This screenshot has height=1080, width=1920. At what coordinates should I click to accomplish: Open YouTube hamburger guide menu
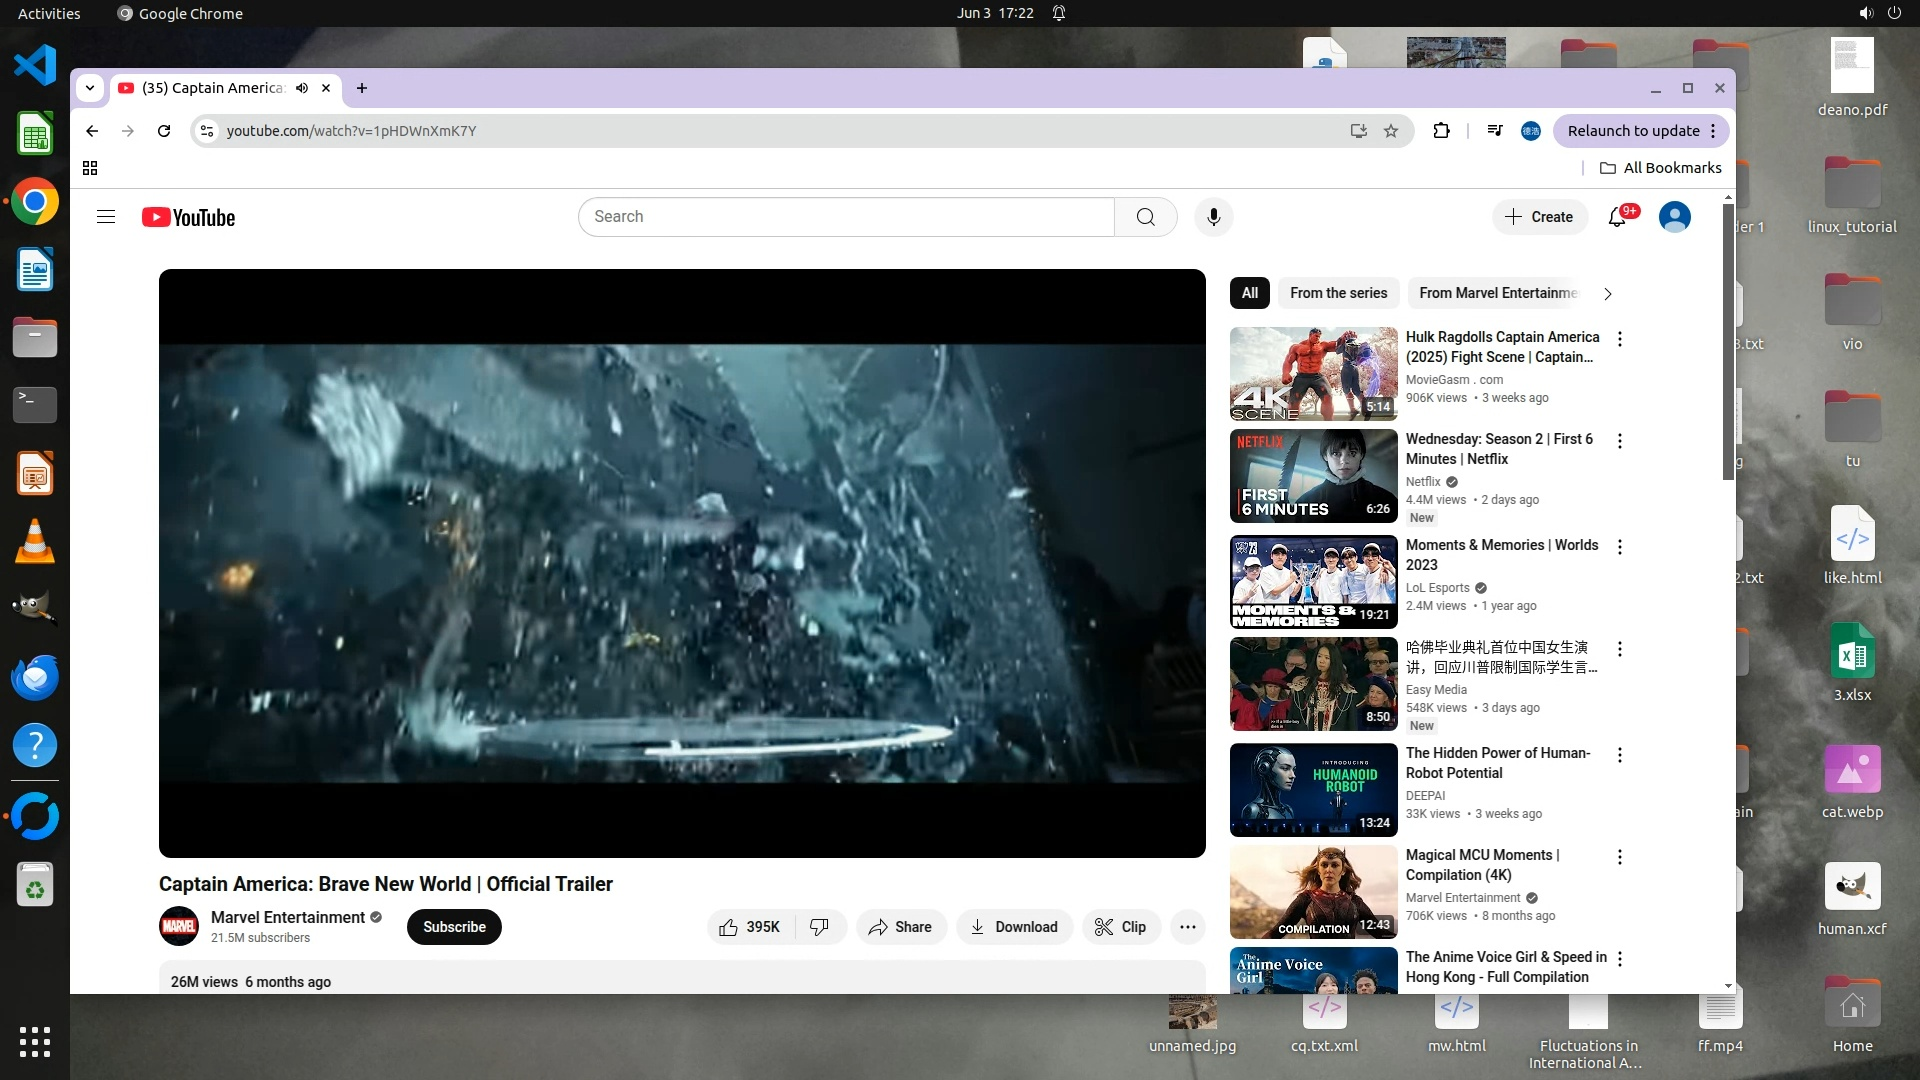[x=106, y=217]
